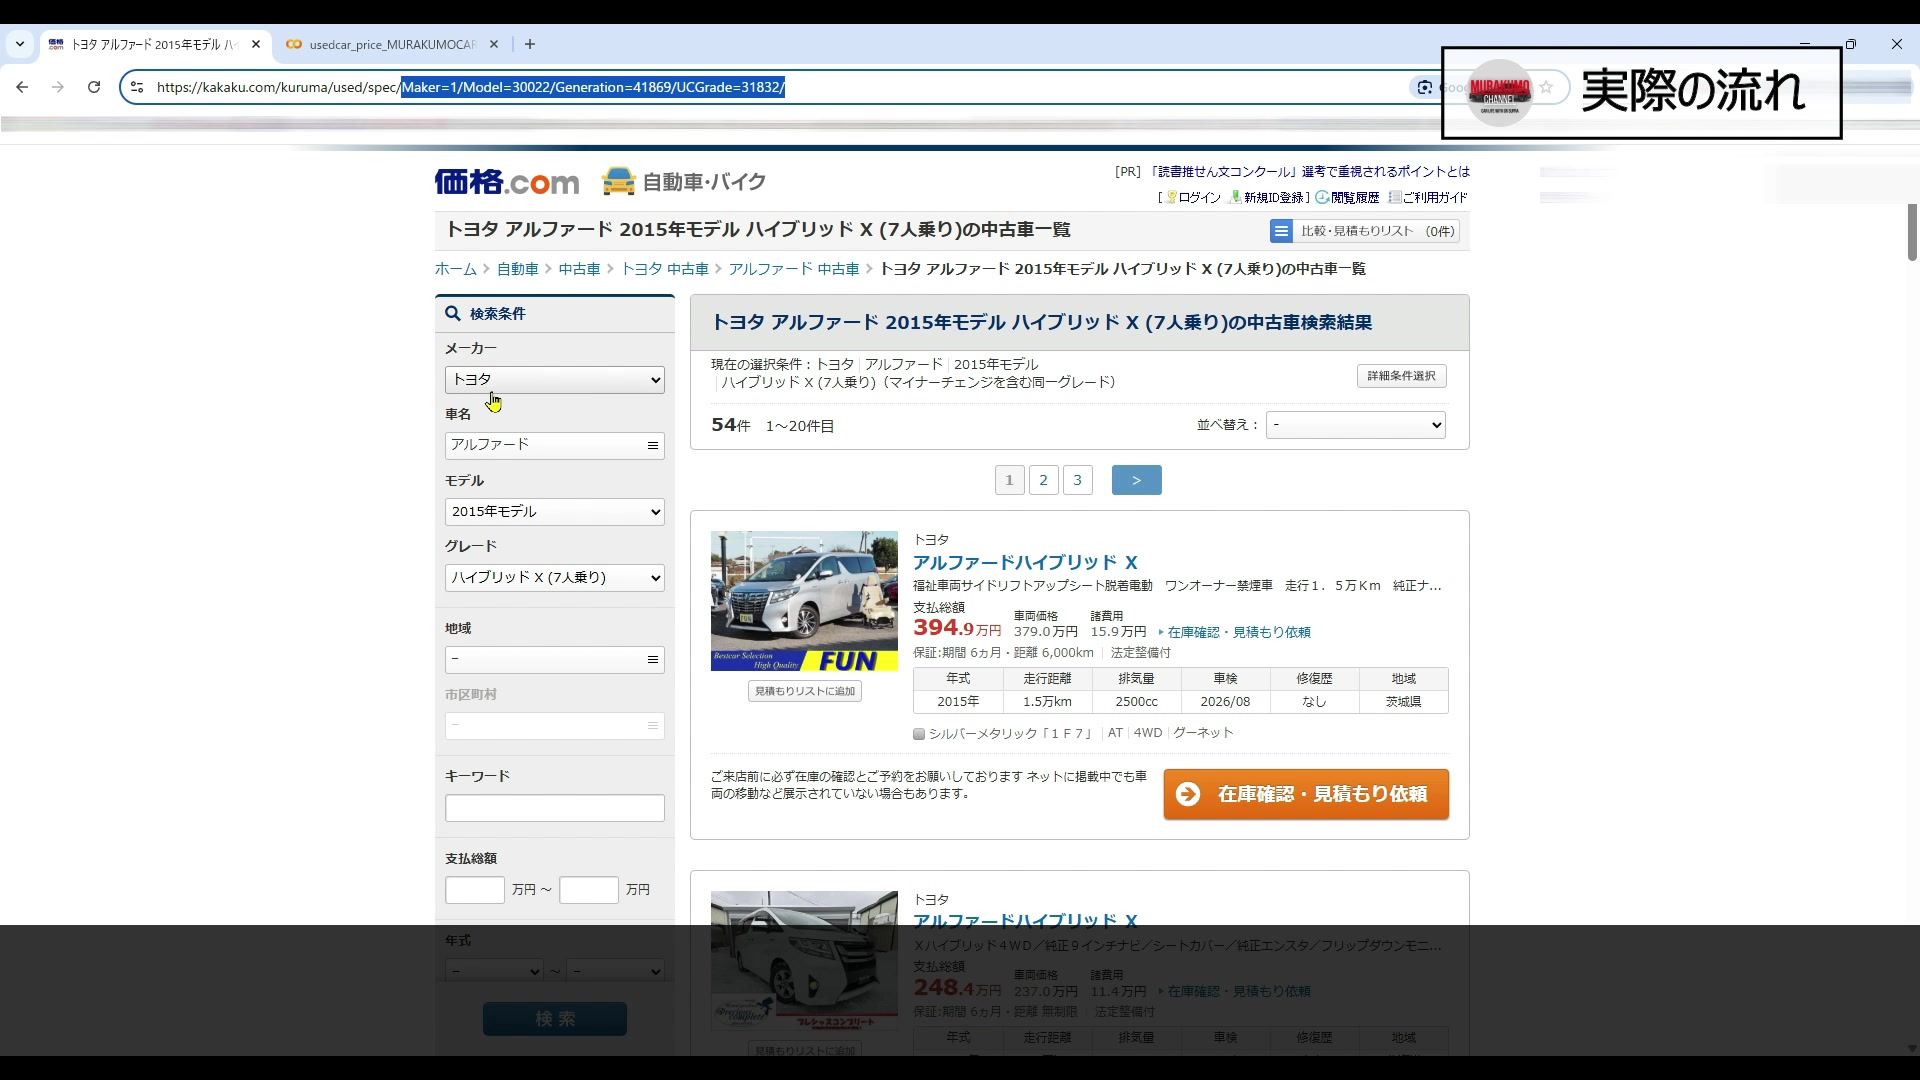The width and height of the screenshot is (1920, 1080).
Task: Close the トヨタ アルファード 2015年モデル tab
Action: tap(256, 44)
